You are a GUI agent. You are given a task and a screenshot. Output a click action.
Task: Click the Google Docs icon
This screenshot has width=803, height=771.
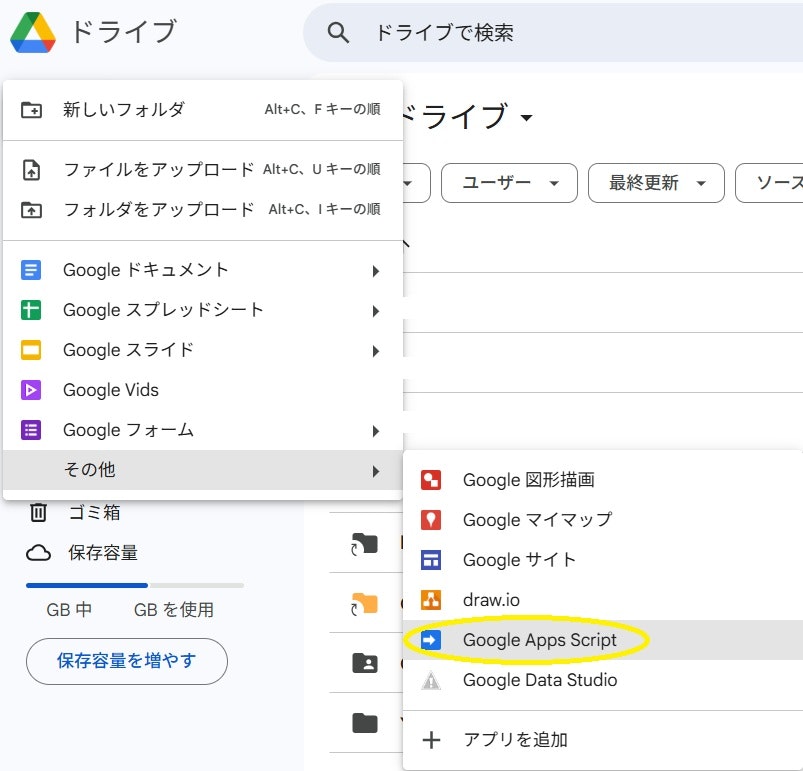point(31,270)
